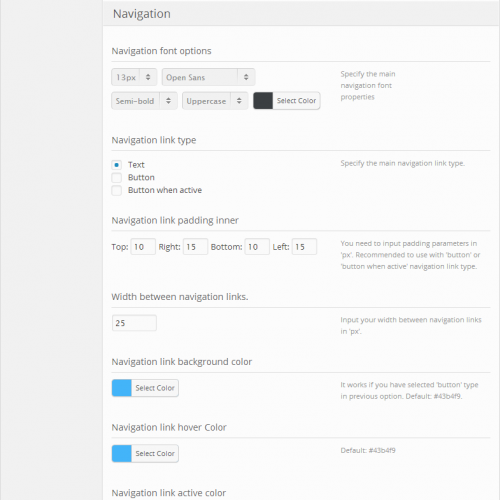This screenshot has height=500, width=500.
Task: Click the width between links field
Action: [134, 323]
